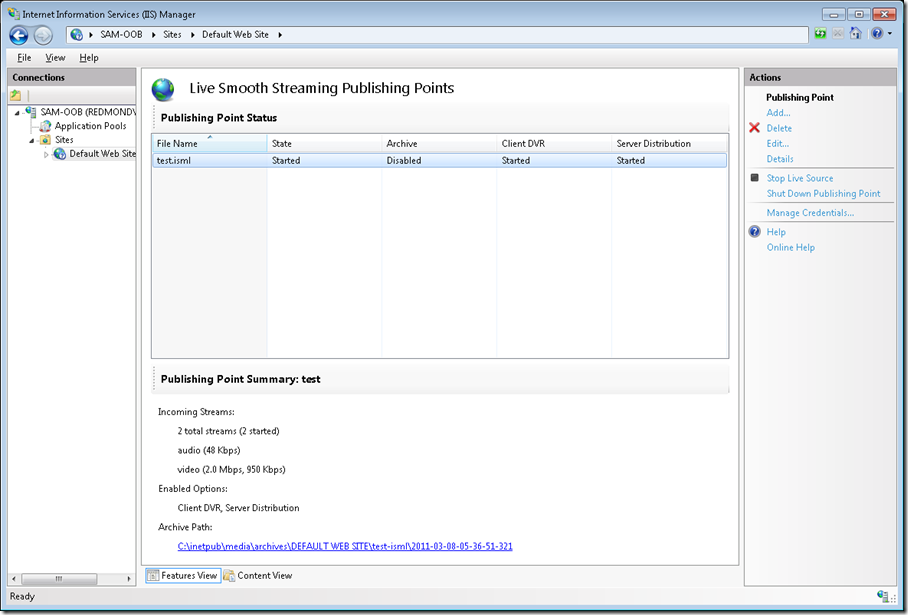Image resolution: width=908 pixels, height=615 pixels.
Task: Select Sites in Connections tree
Action: (x=64, y=140)
